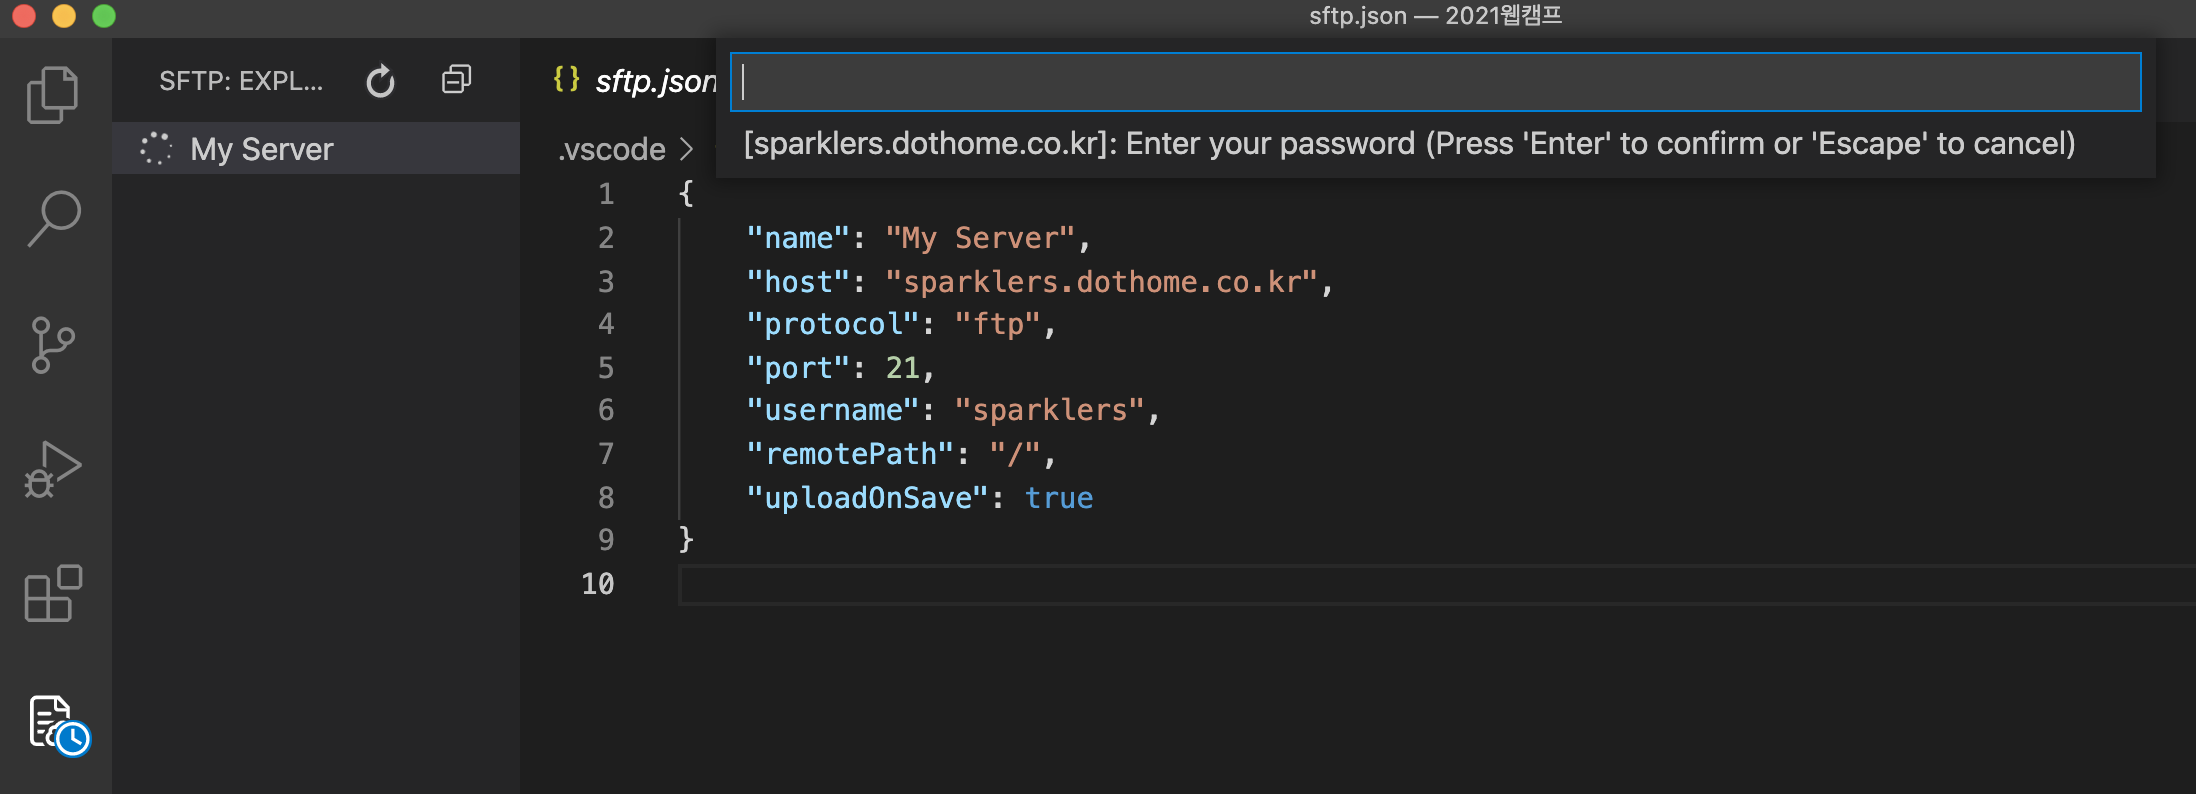
Task: Place cursor on empty line 10
Action: click(x=1436, y=584)
